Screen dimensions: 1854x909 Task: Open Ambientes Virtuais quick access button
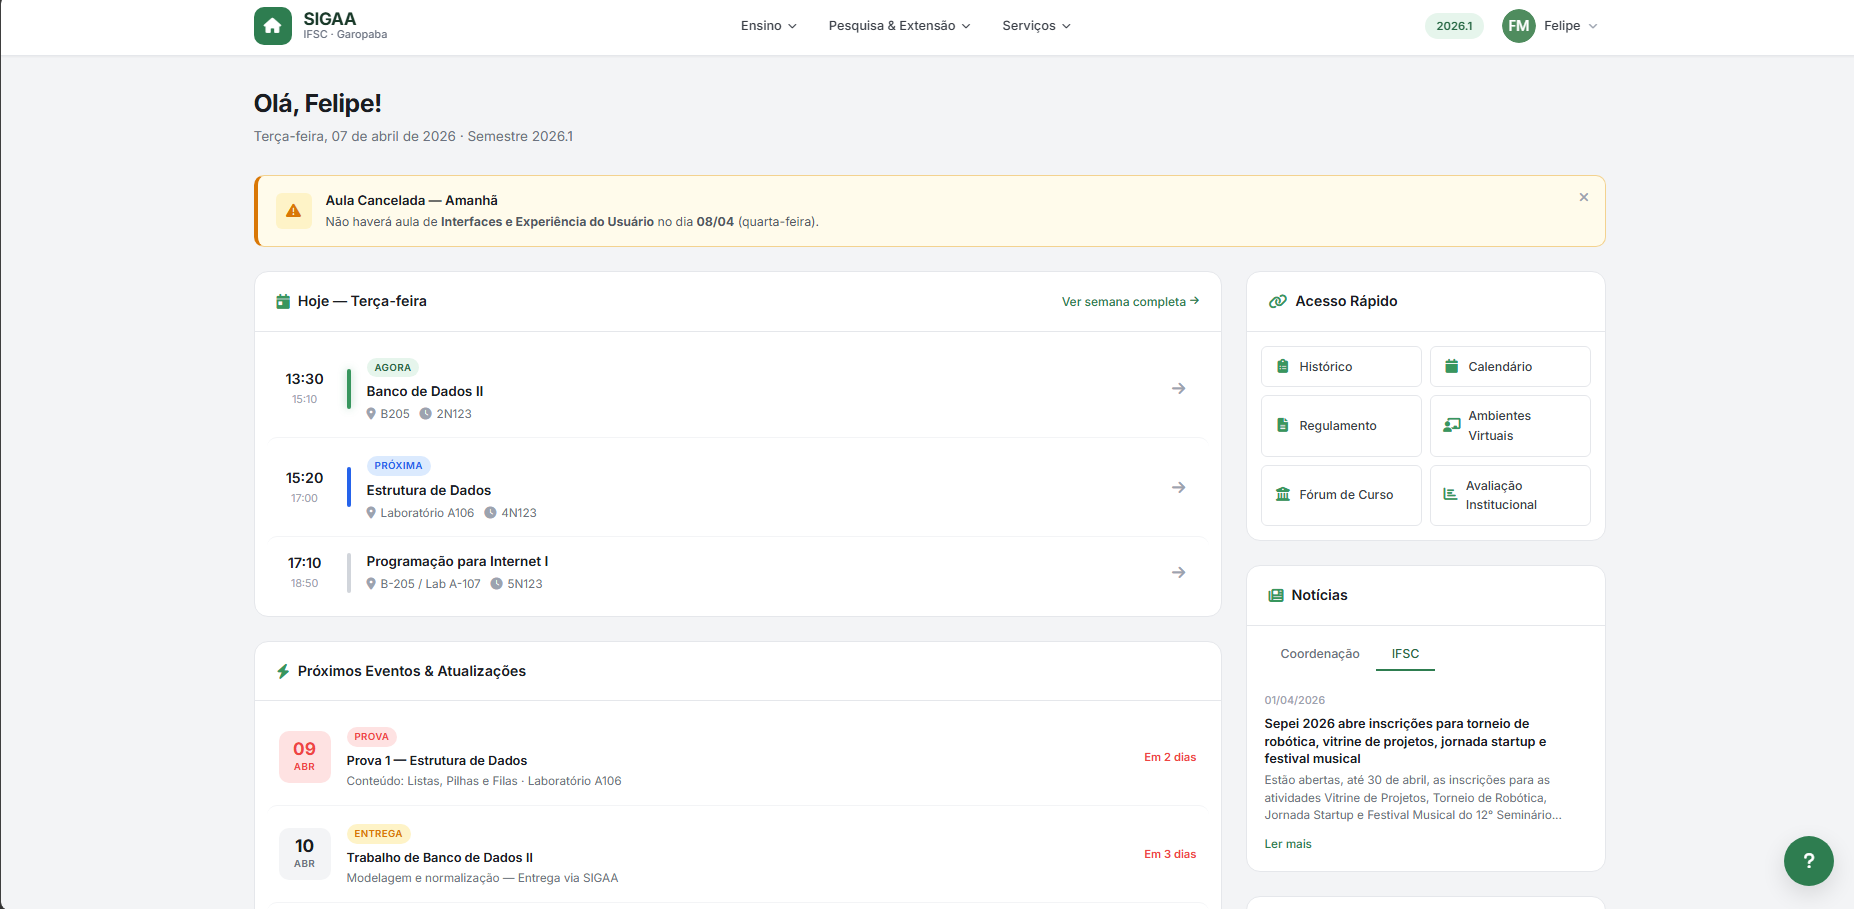tap(1510, 426)
